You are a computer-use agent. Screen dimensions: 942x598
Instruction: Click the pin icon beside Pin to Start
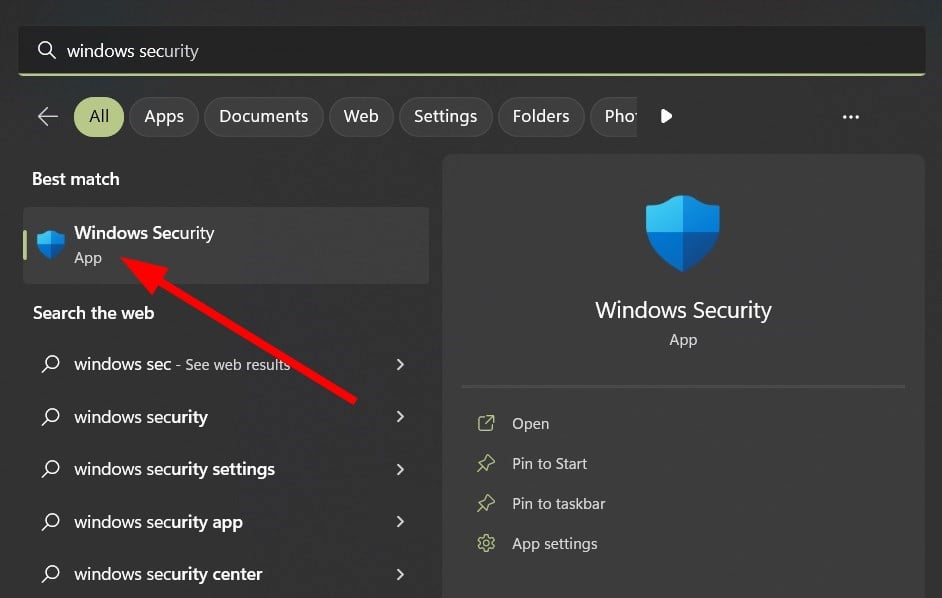486,463
